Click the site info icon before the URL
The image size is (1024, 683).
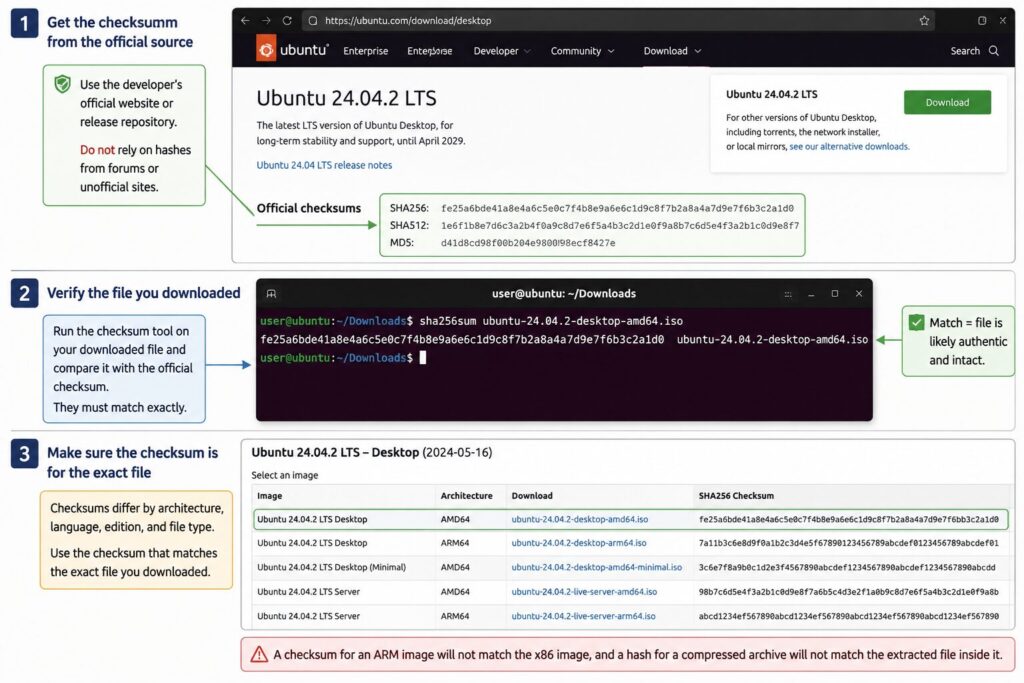coord(313,20)
